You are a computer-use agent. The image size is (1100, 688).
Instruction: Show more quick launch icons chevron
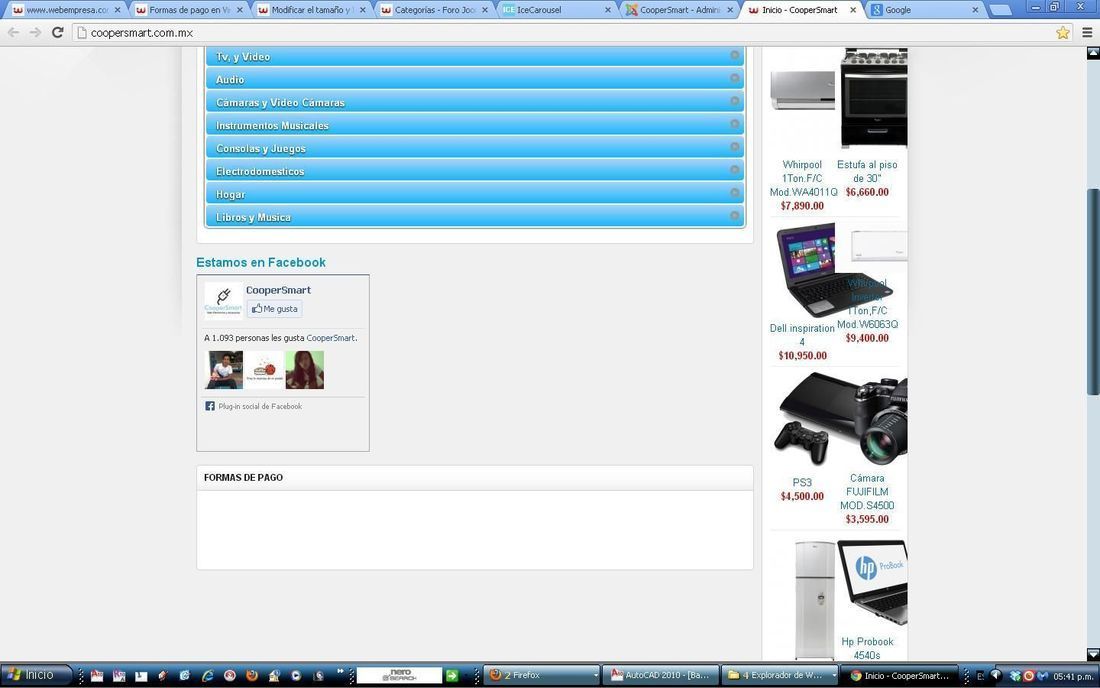[x=340, y=672]
